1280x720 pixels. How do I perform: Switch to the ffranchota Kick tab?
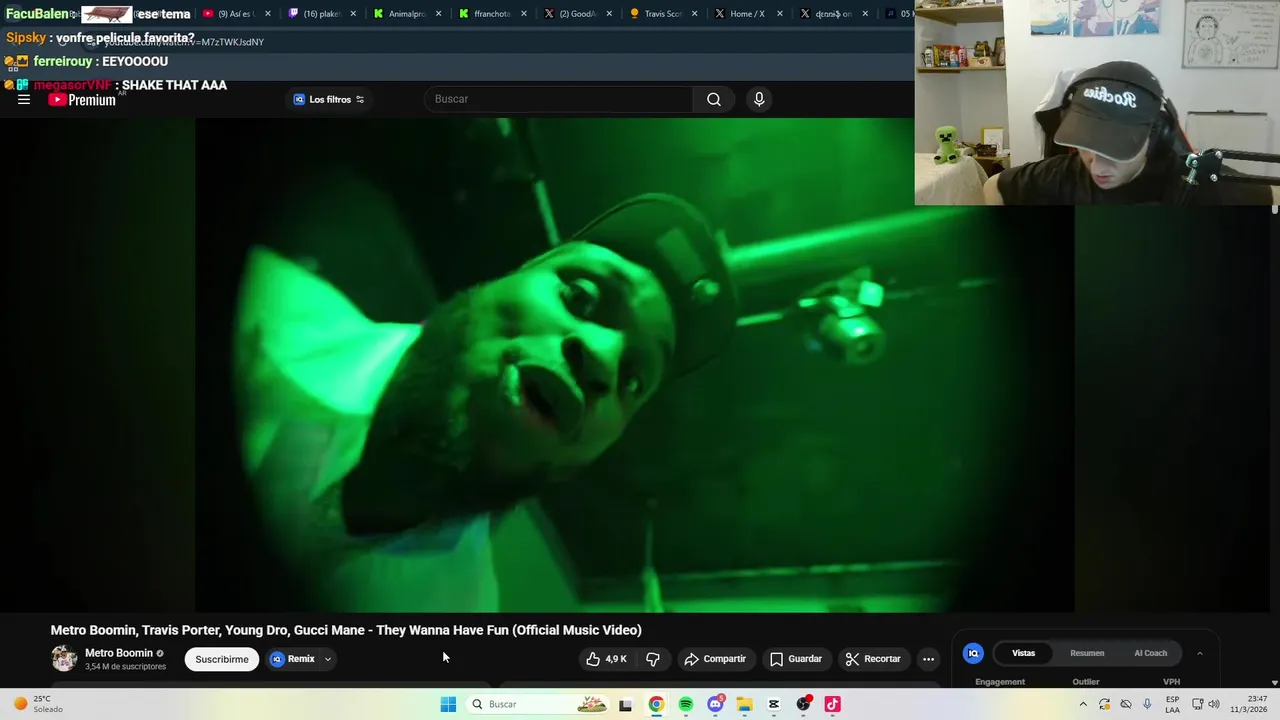click(x=492, y=14)
